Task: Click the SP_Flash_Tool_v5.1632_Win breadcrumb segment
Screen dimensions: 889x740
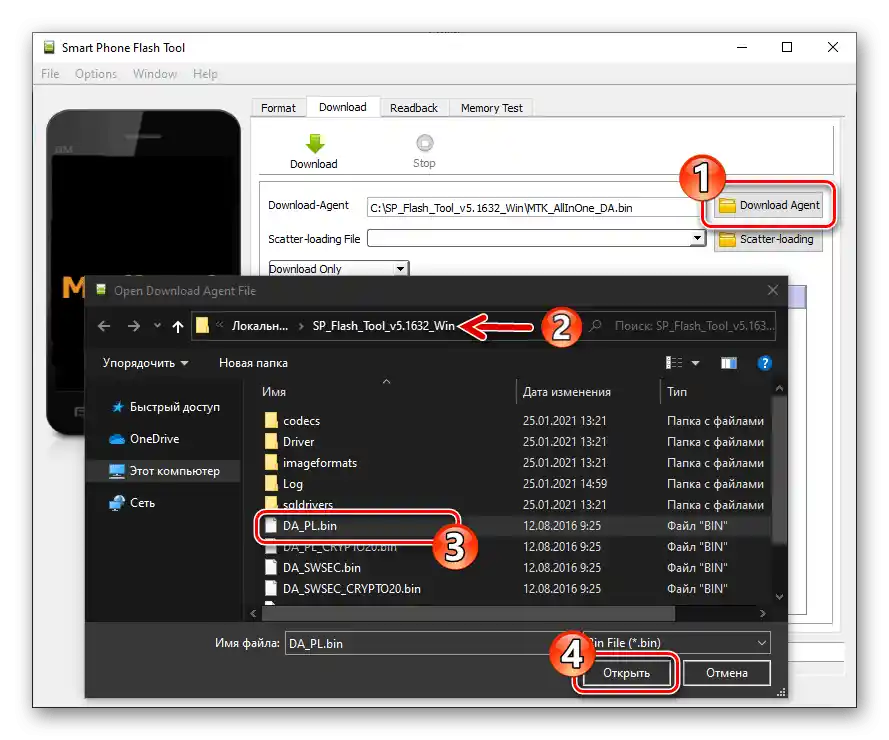Action: point(383,326)
